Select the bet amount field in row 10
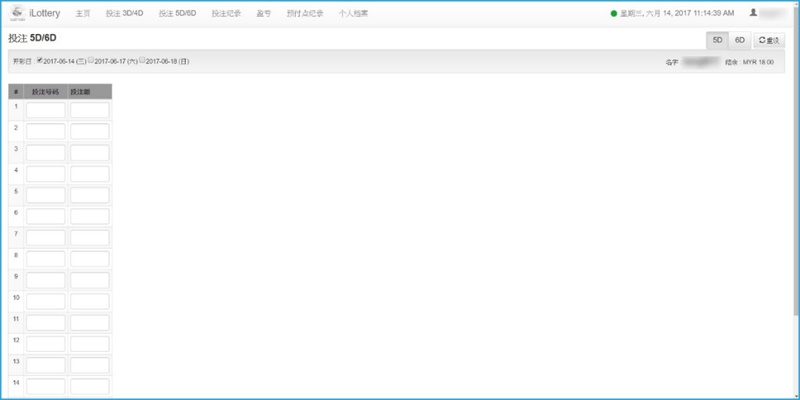 (x=90, y=301)
